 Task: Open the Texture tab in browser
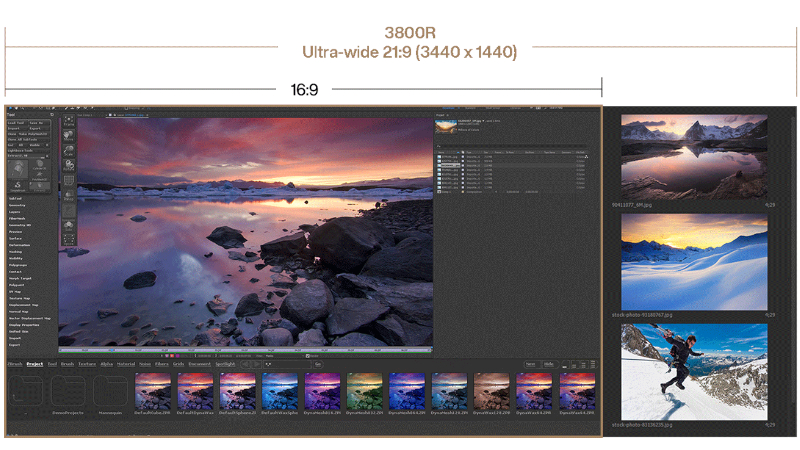[x=87, y=364]
